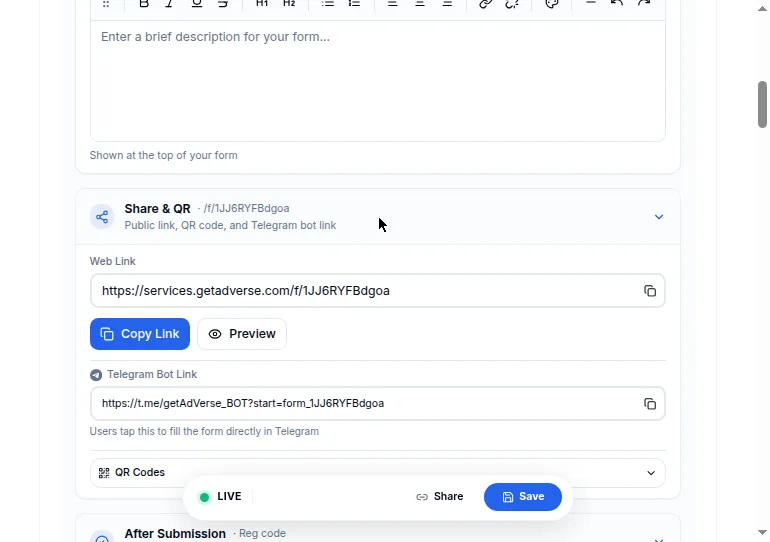
Task: Click the Telegram paper-plane icon
Action: pos(96,375)
